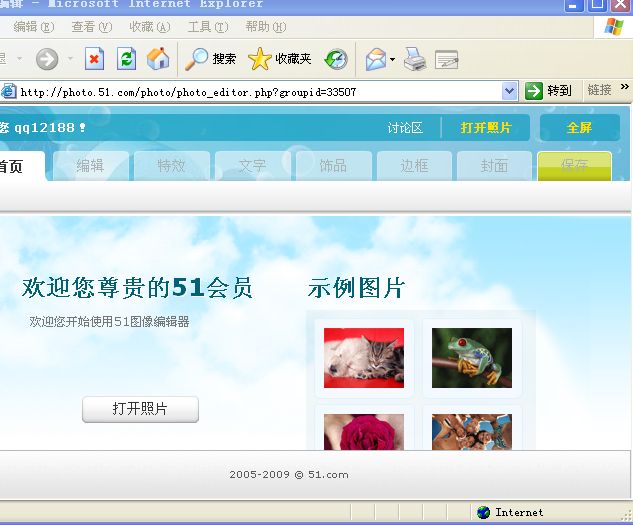Open the View (查看) menu
This screenshot has height=525, width=633.
click(x=92, y=27)
